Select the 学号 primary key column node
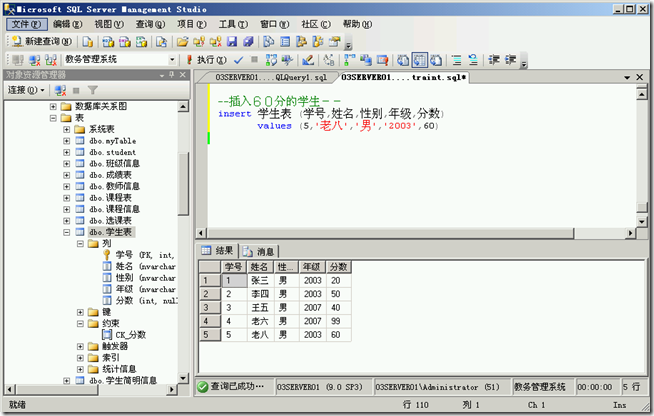This screenshot has height=416, width=654. click(144, 255)
